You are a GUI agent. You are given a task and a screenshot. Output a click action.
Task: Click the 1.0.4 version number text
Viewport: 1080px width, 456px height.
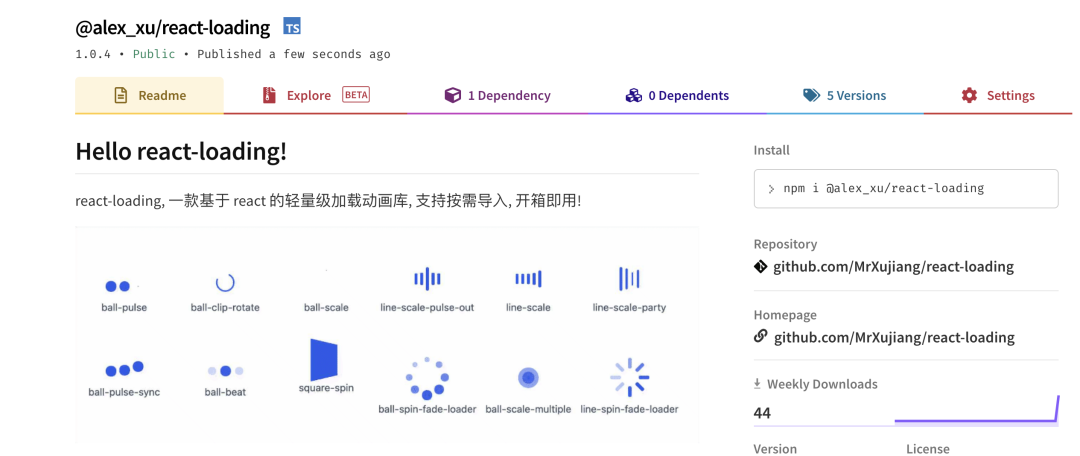[x=93, y=54]
